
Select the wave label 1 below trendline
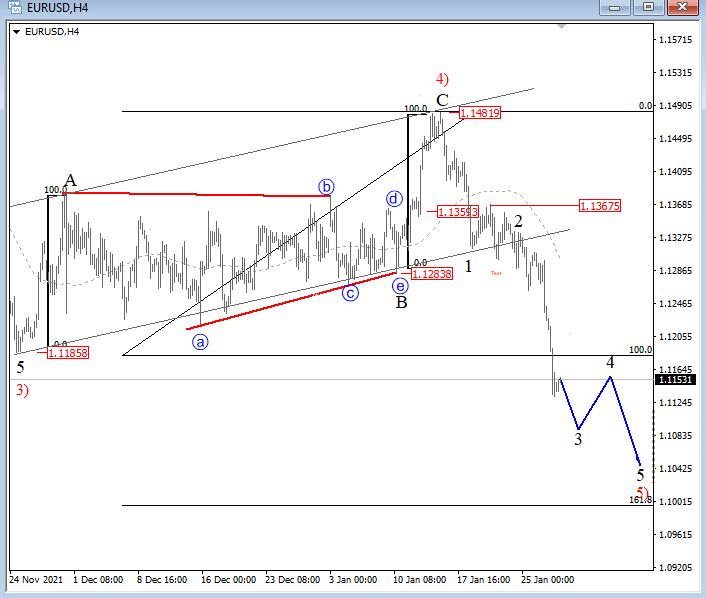(x=468, y=267)
